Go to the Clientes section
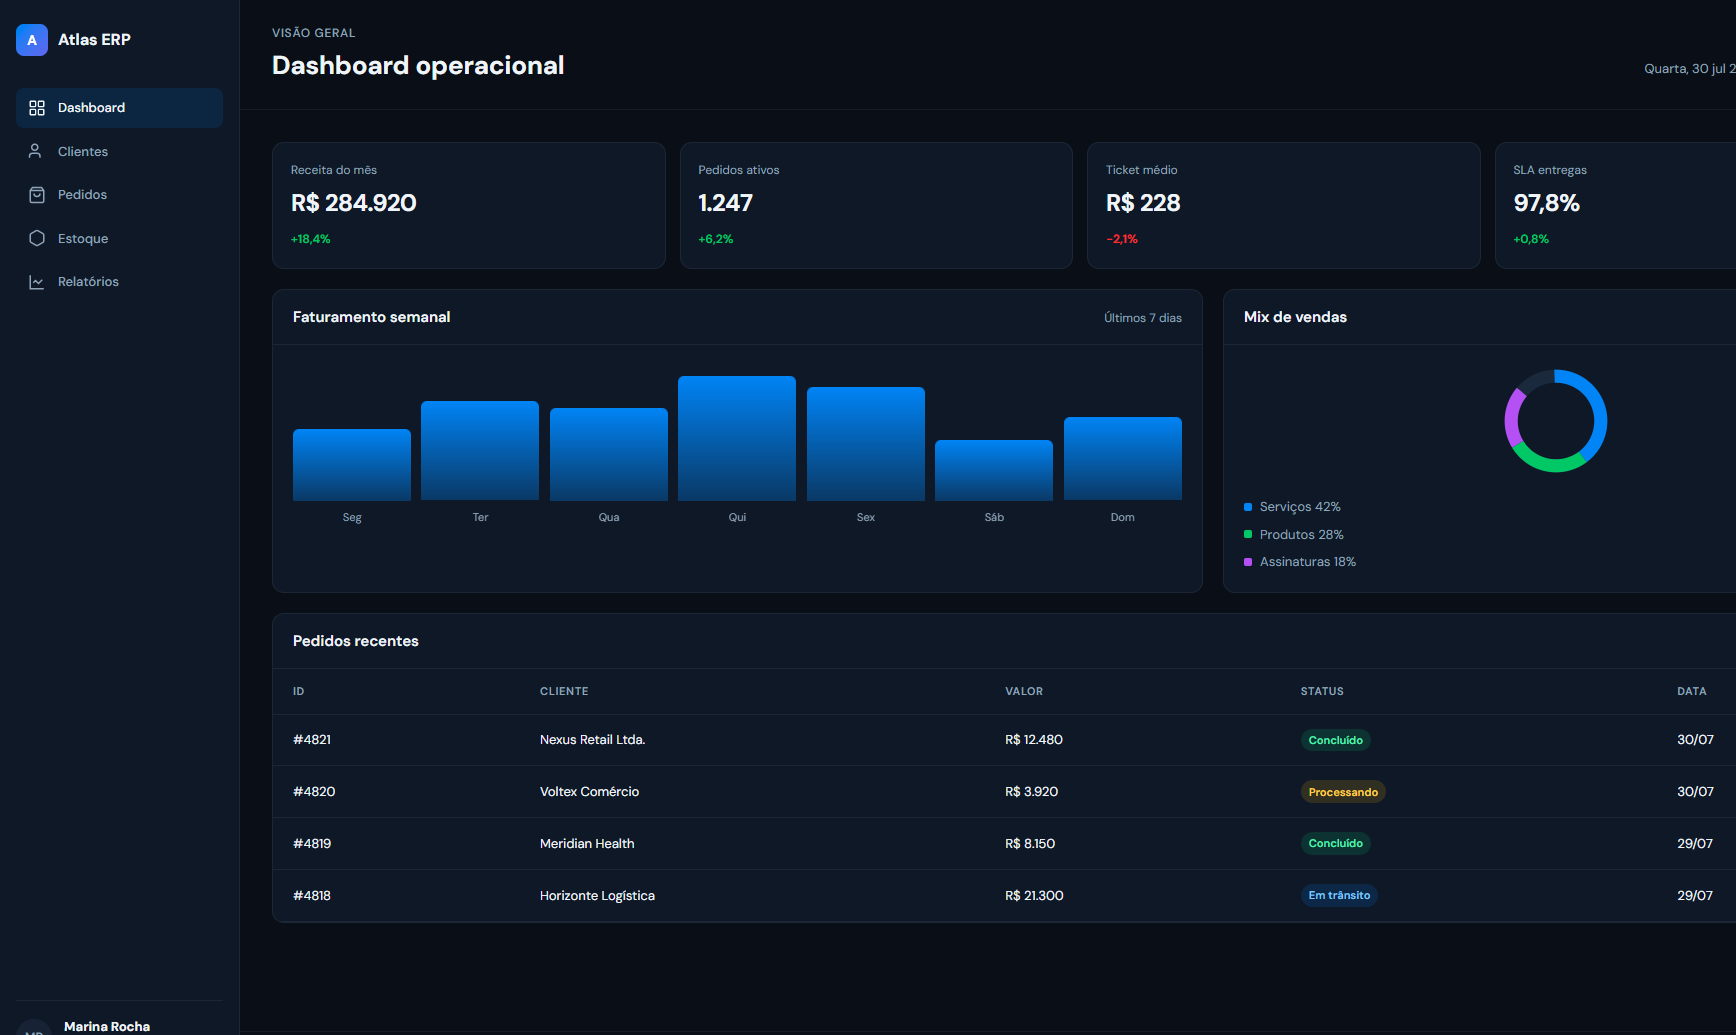 pyautogui.click(x=119, y=151)
